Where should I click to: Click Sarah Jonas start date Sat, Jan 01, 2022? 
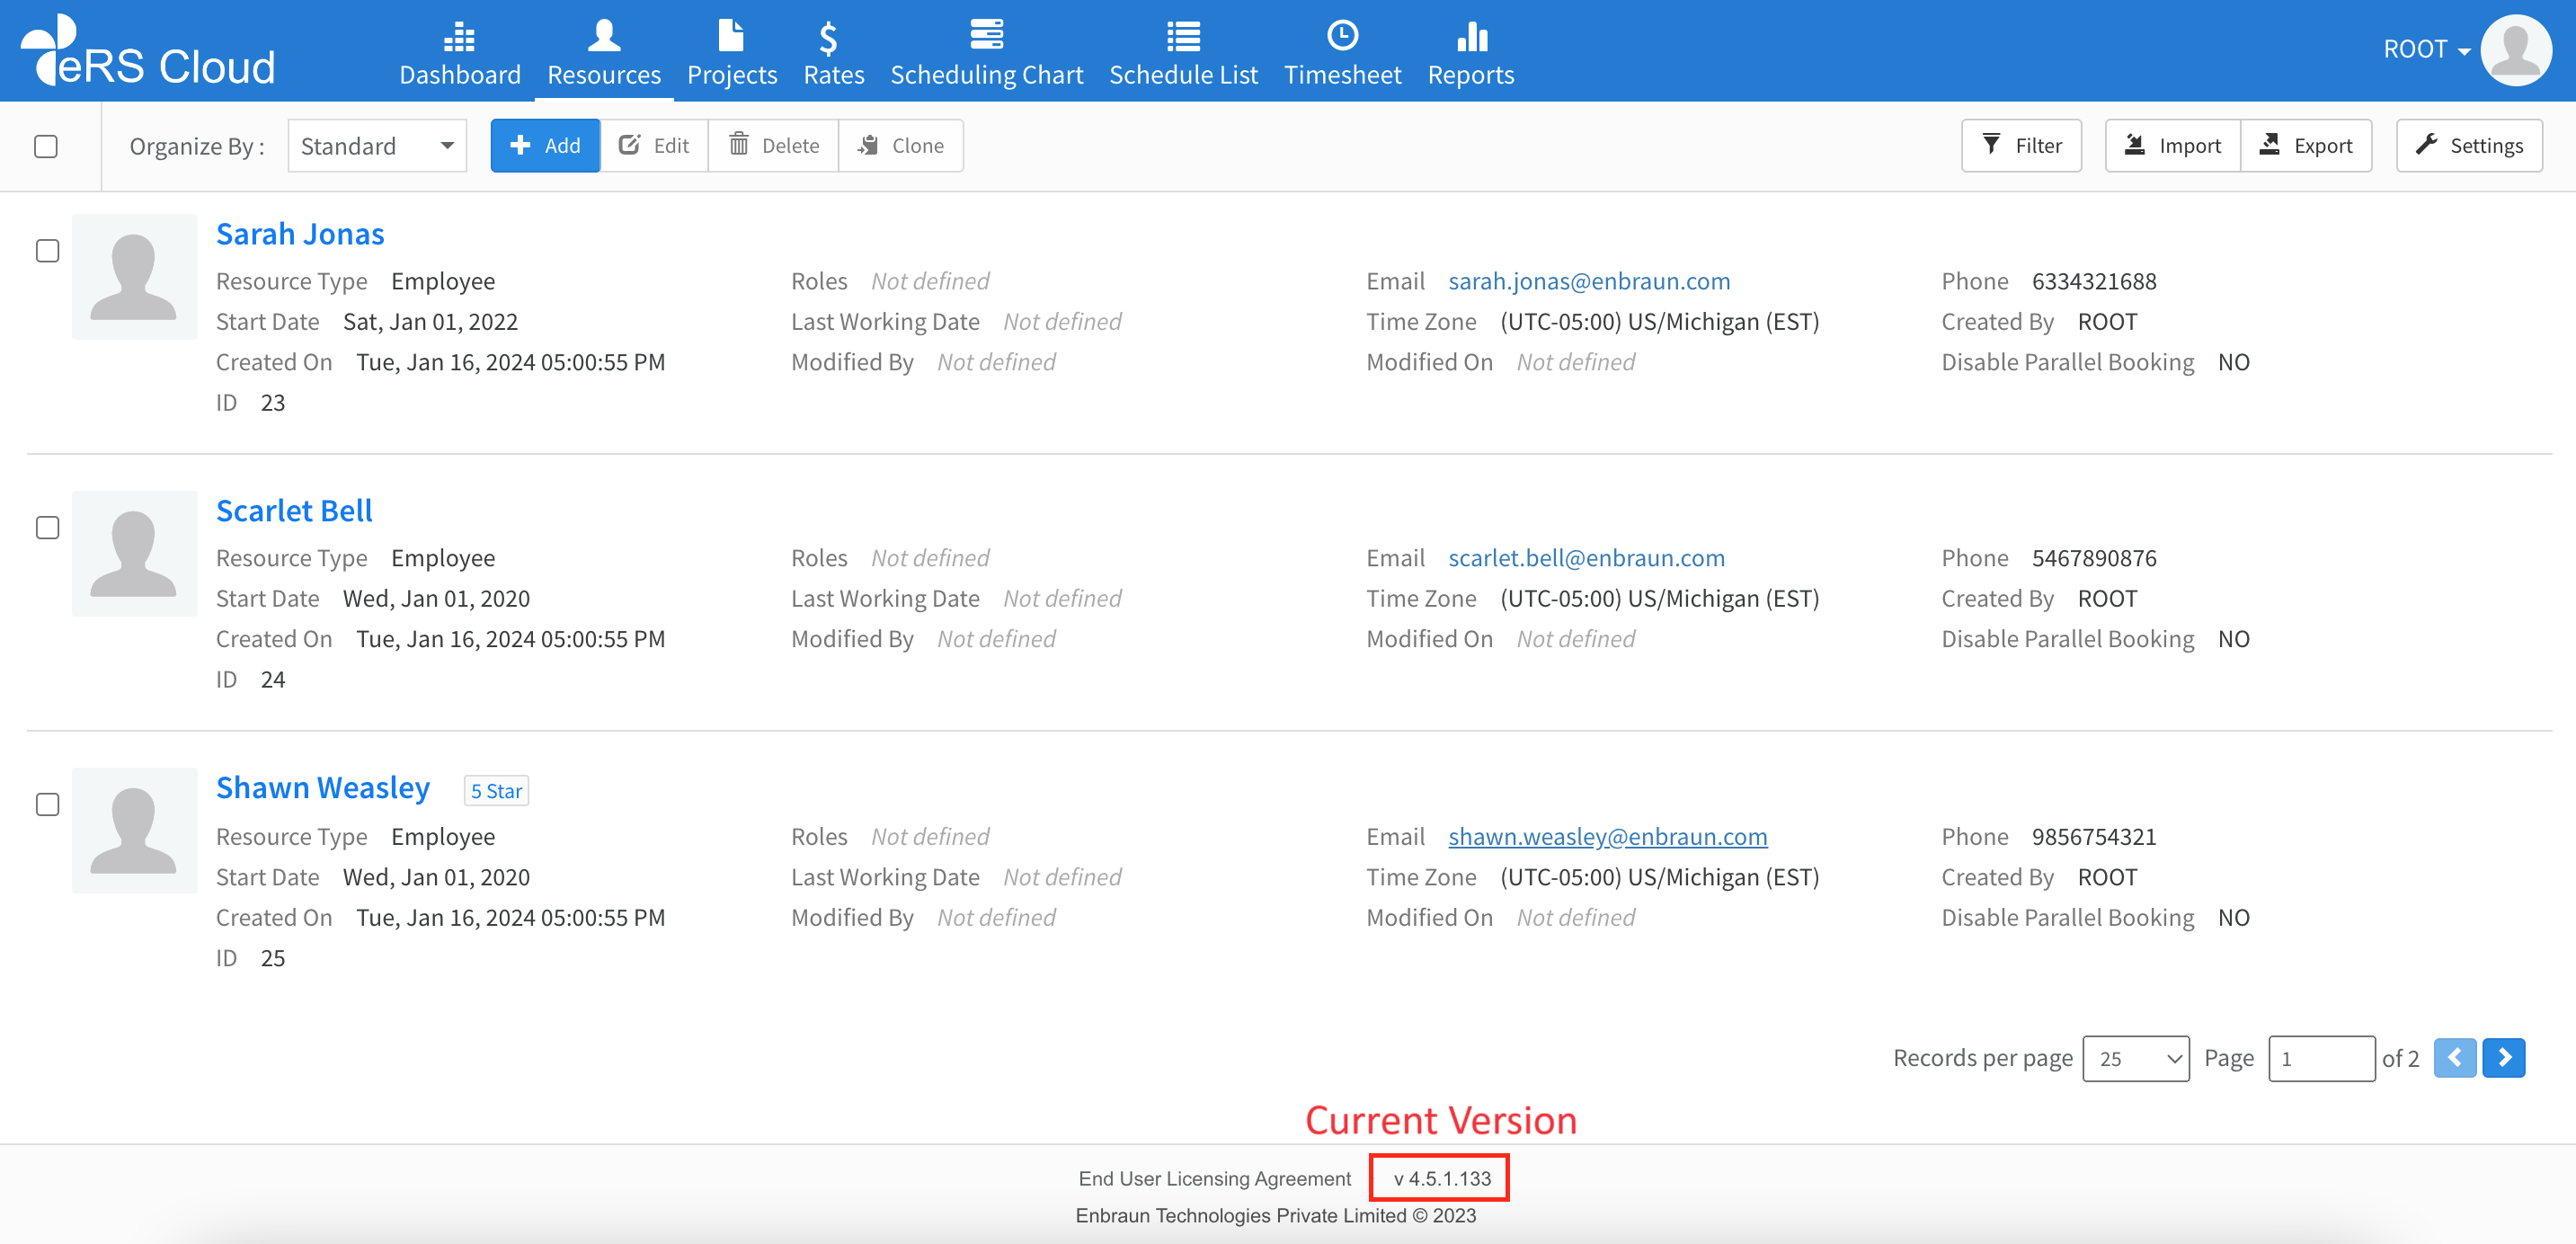pos(430,322)
